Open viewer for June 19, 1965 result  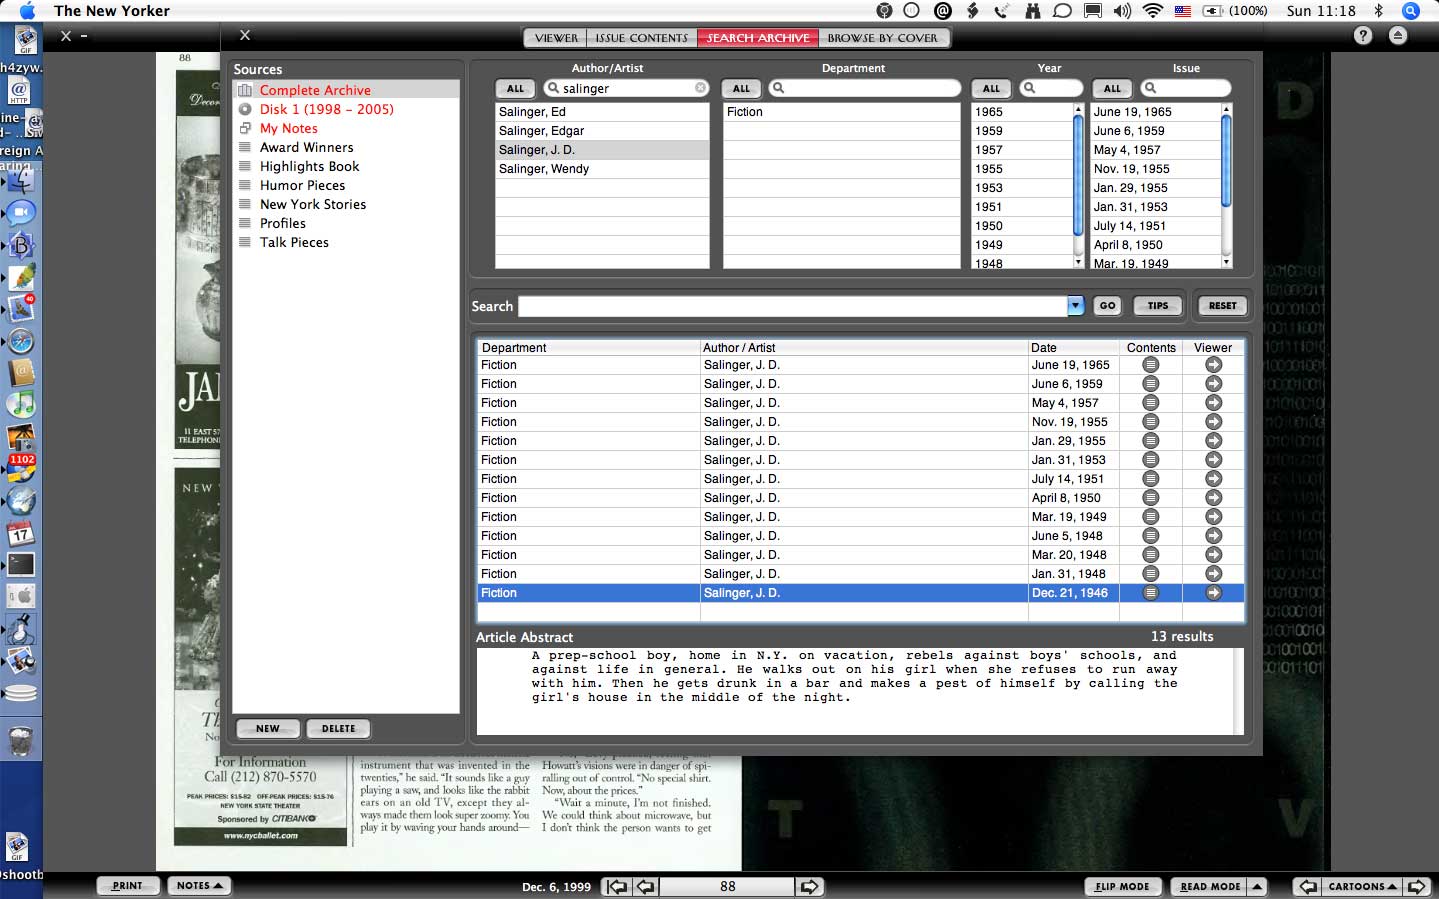1213,365
